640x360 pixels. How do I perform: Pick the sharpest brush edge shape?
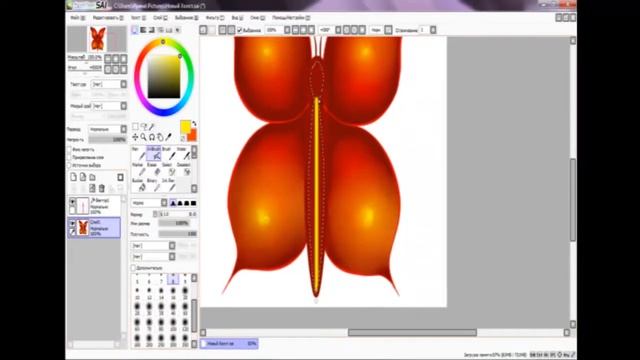click(x=173, y=203)
